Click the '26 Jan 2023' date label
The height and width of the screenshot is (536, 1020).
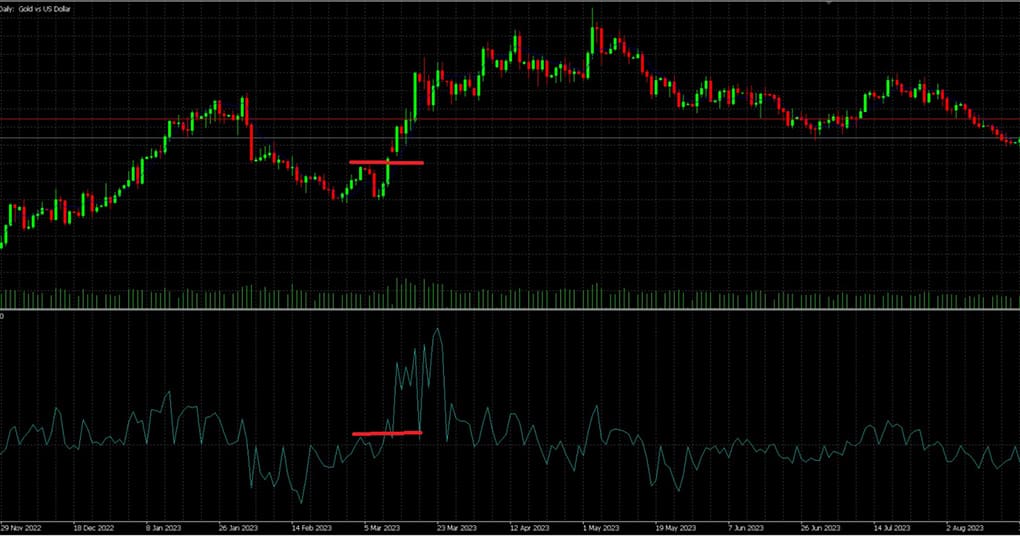238,528
